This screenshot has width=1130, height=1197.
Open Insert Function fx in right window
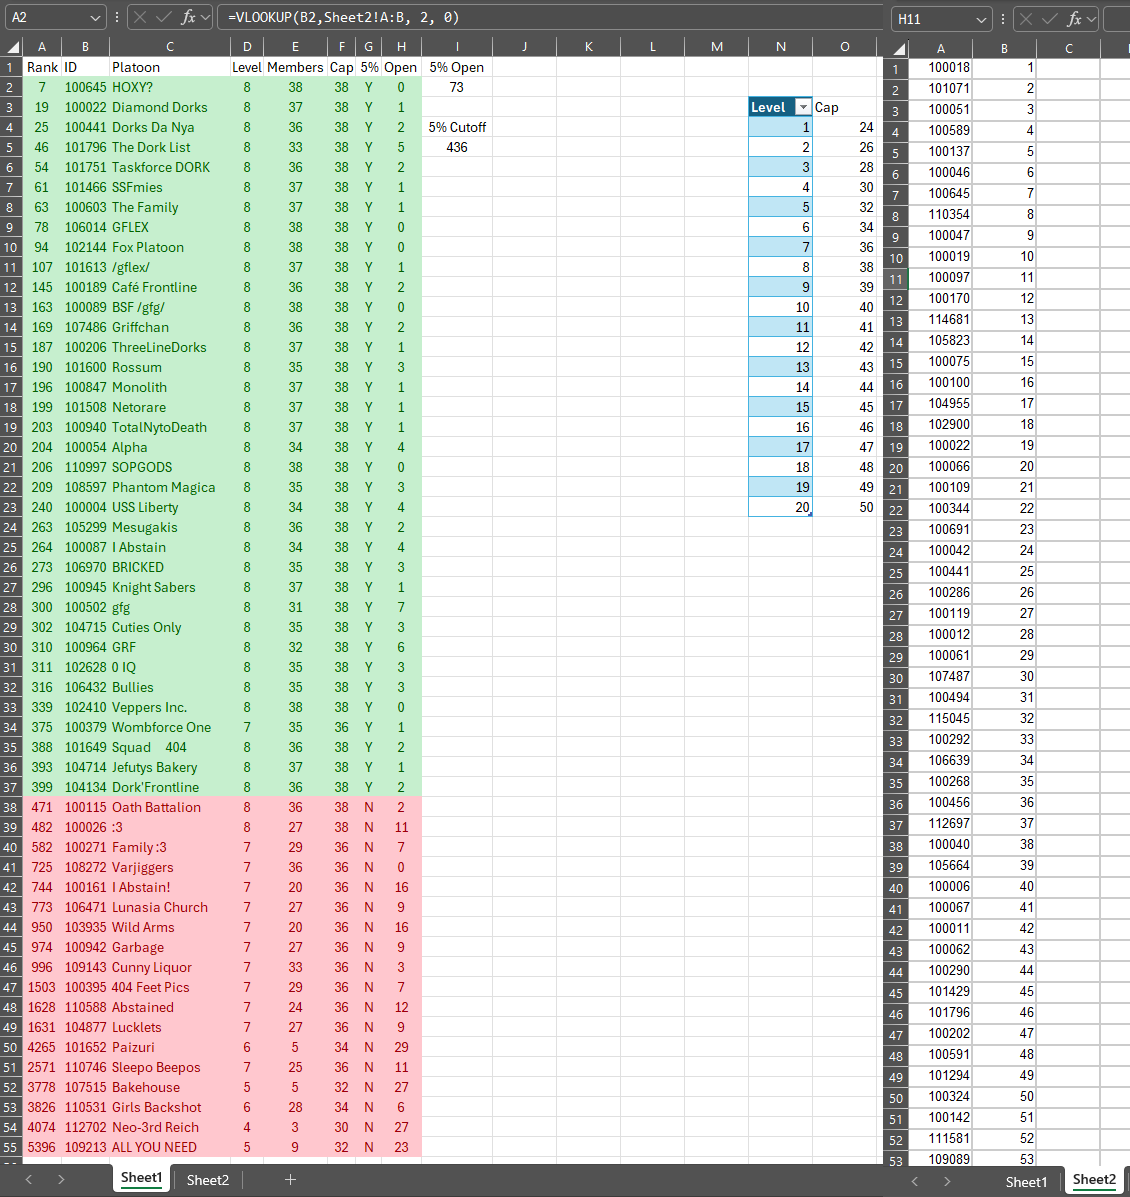click(1074, 18)
